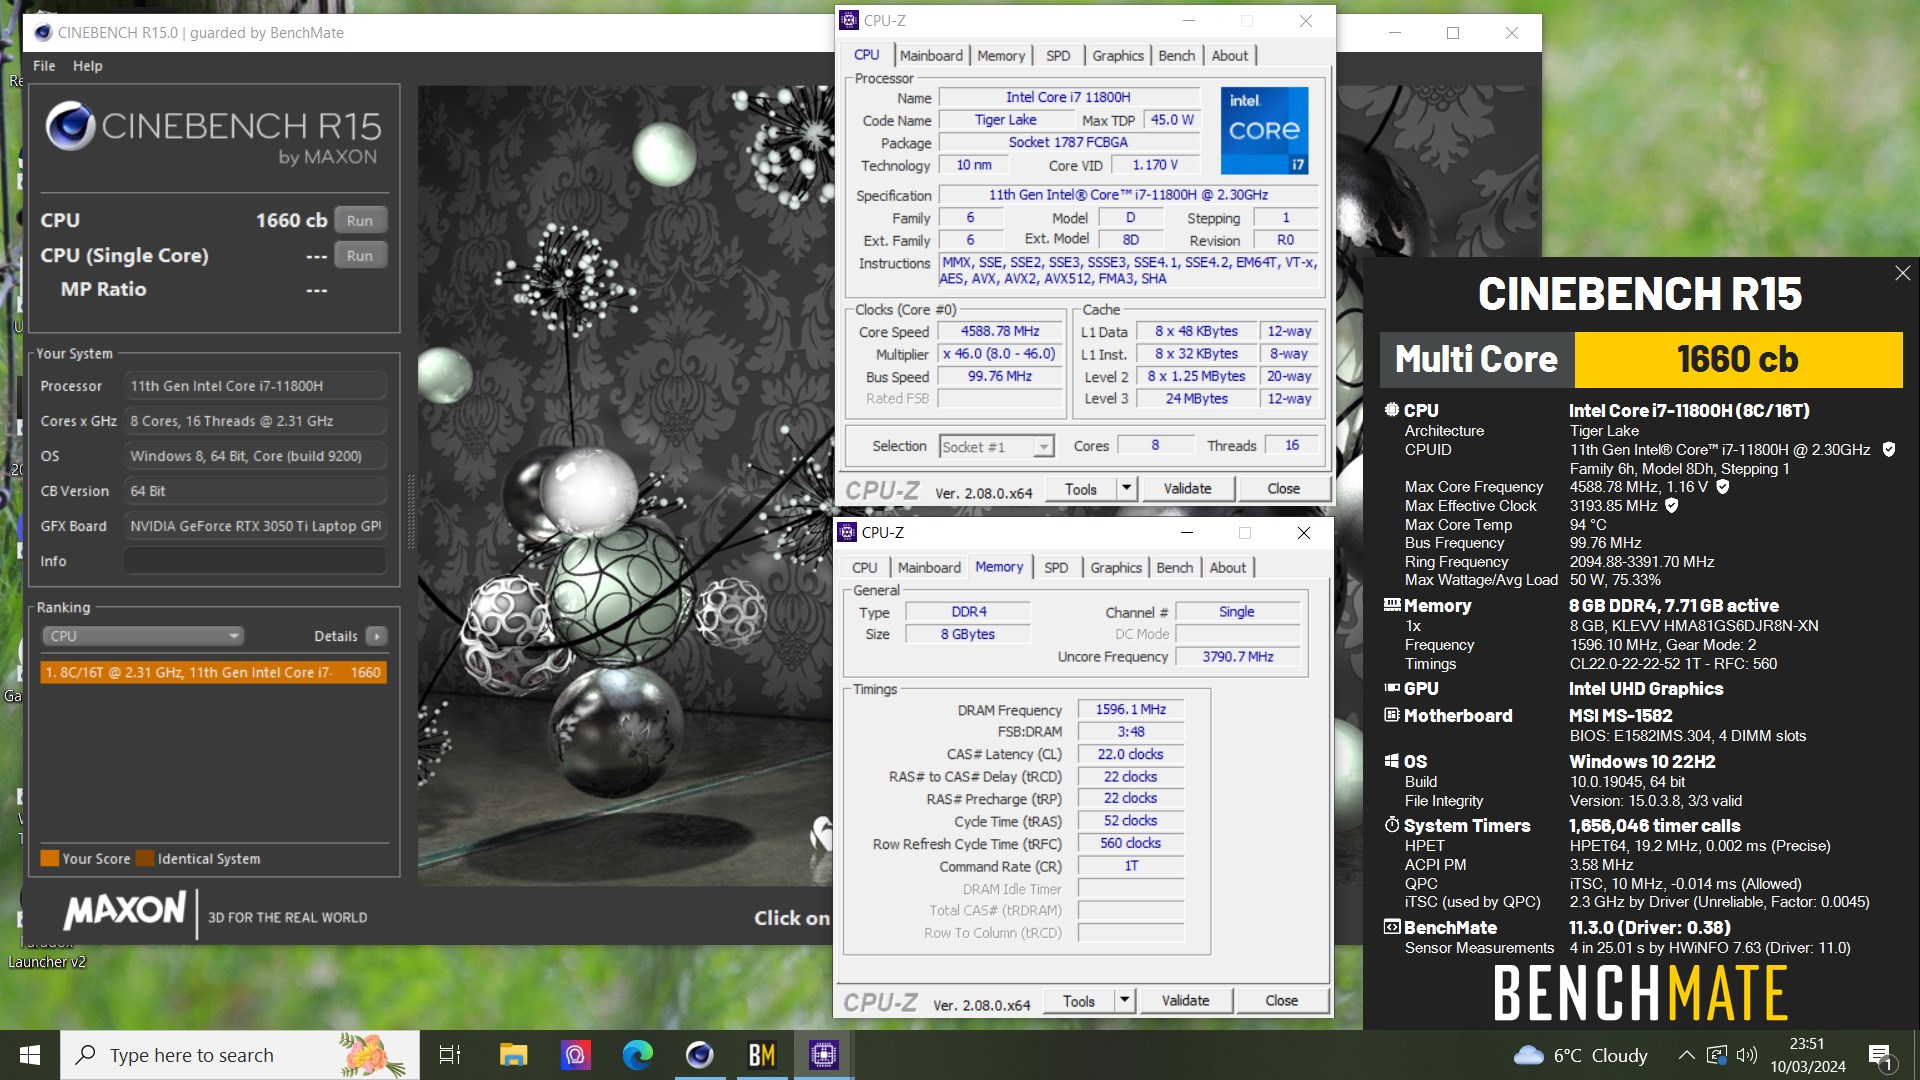Switch to the Memory tab in the upper CPU-Z window
1920x1080 pixels.
point(1001,56)
